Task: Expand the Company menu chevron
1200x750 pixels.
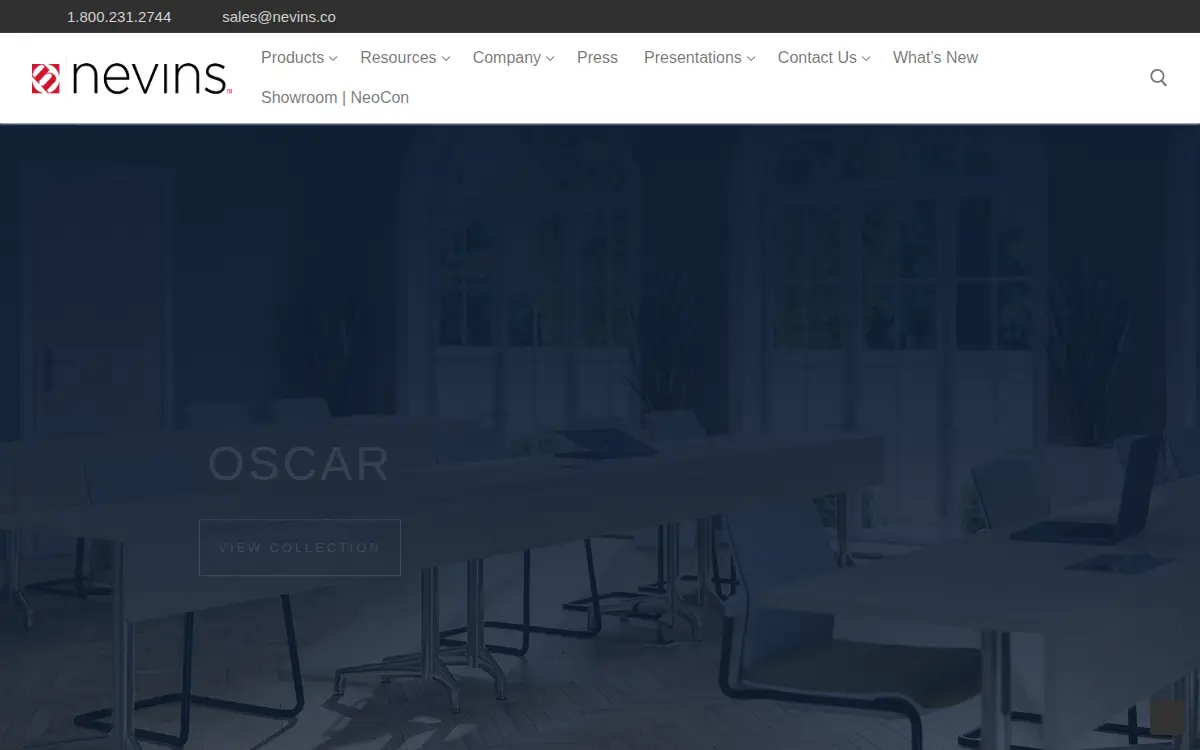Action: [x=549, y=59]
